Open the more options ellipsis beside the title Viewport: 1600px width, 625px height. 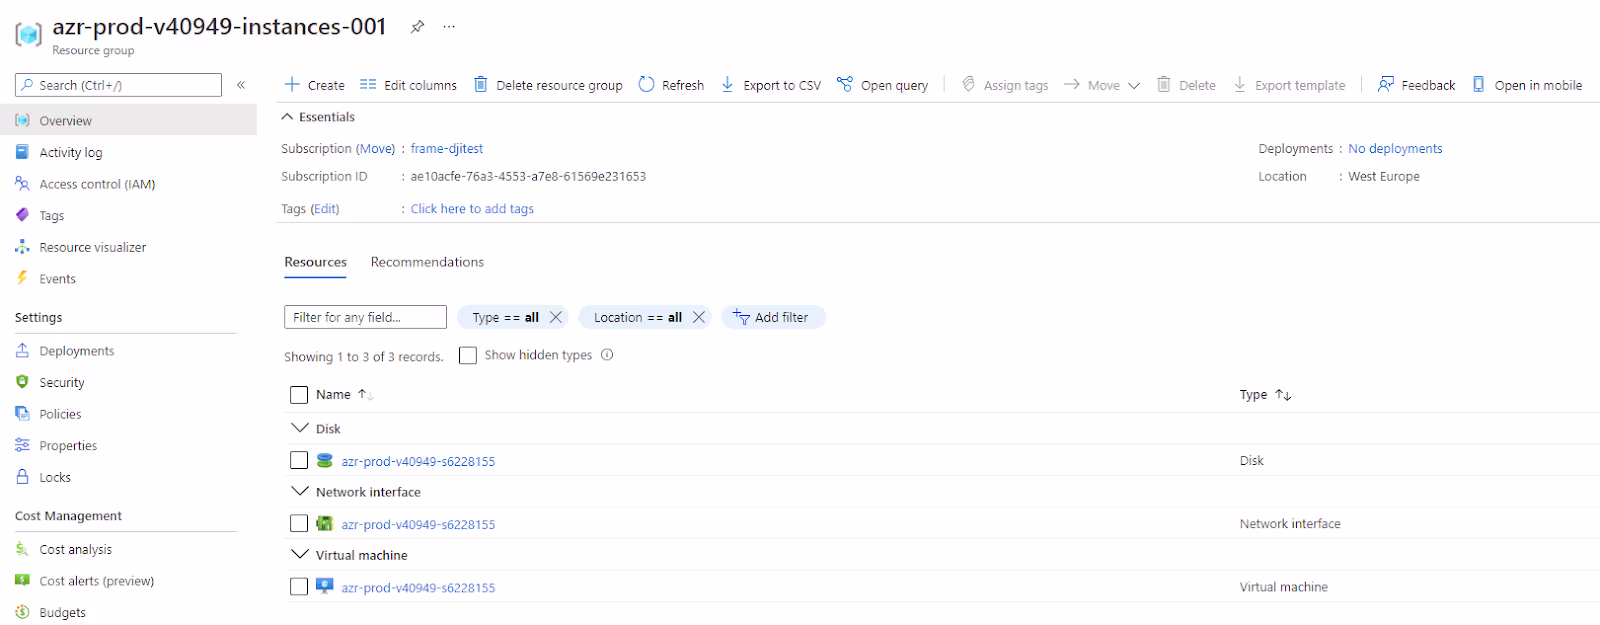click(x=449, y=27)
